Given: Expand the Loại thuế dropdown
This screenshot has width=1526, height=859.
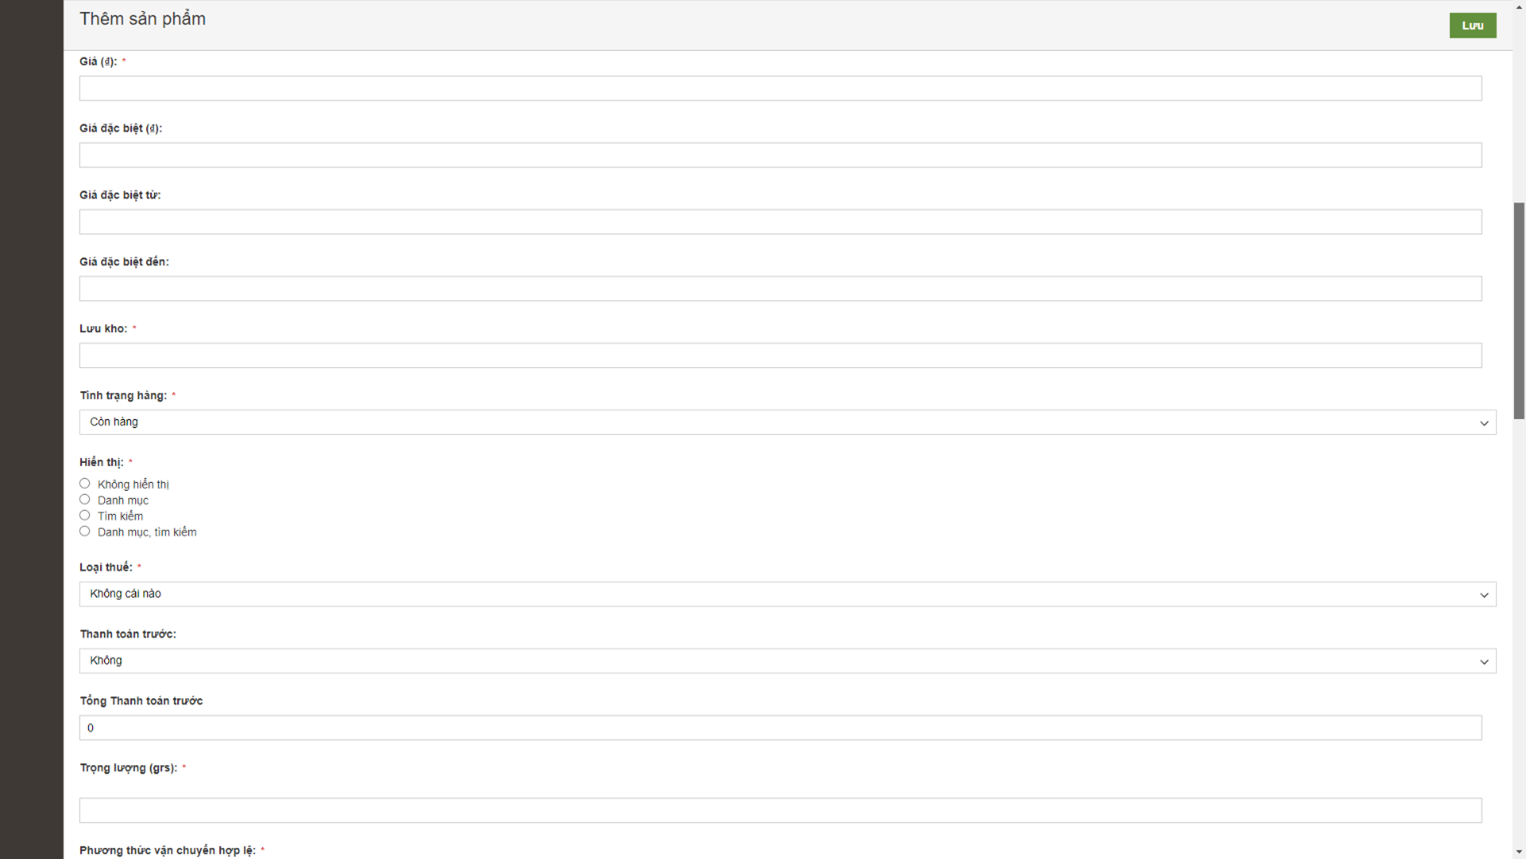Looking at the screenshot, I should tap(787, 594).
